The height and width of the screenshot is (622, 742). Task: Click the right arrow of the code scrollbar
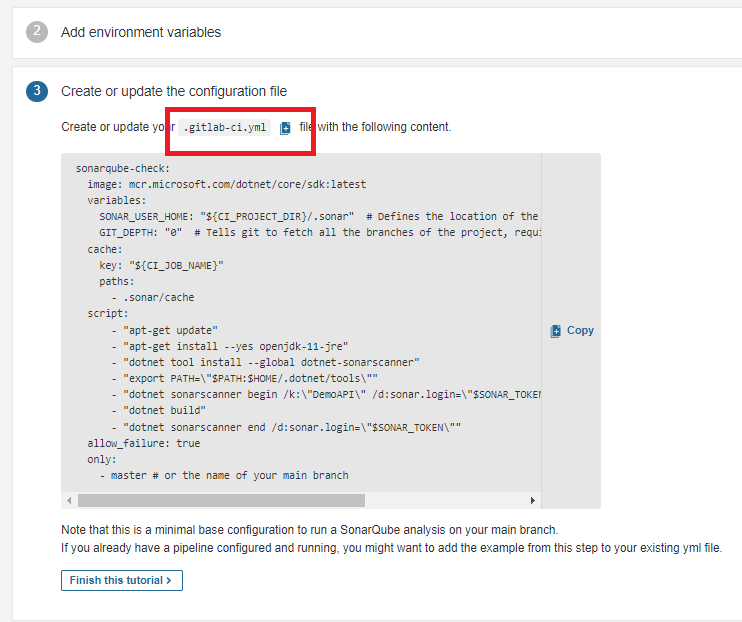click(x=533, y=500)
